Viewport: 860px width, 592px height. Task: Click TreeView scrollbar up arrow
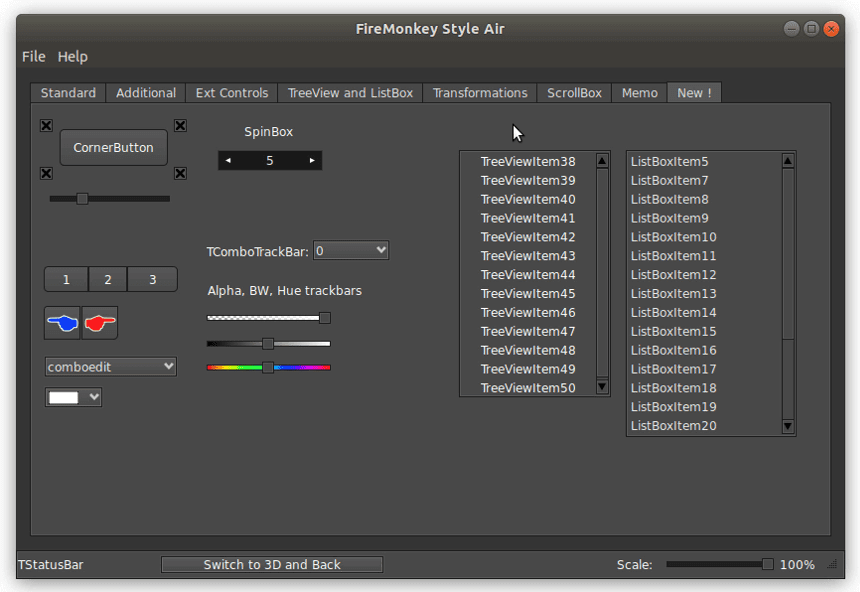602,161
